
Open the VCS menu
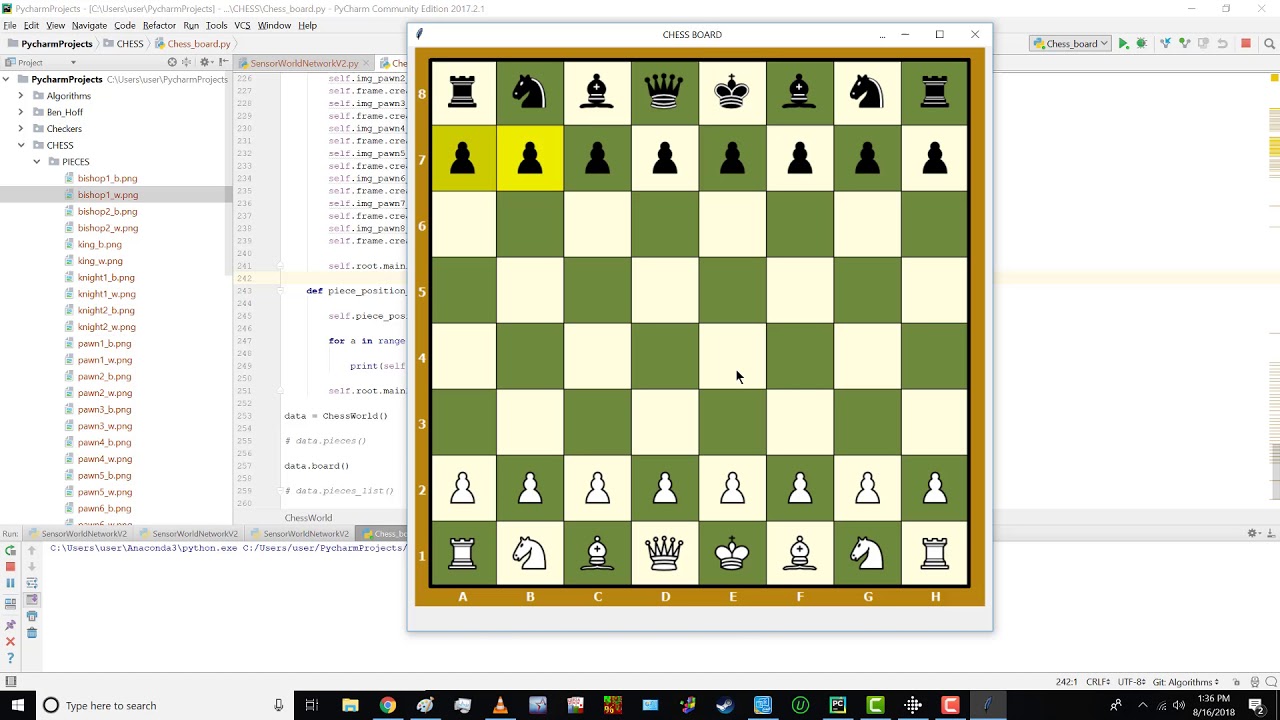(242, 25)
